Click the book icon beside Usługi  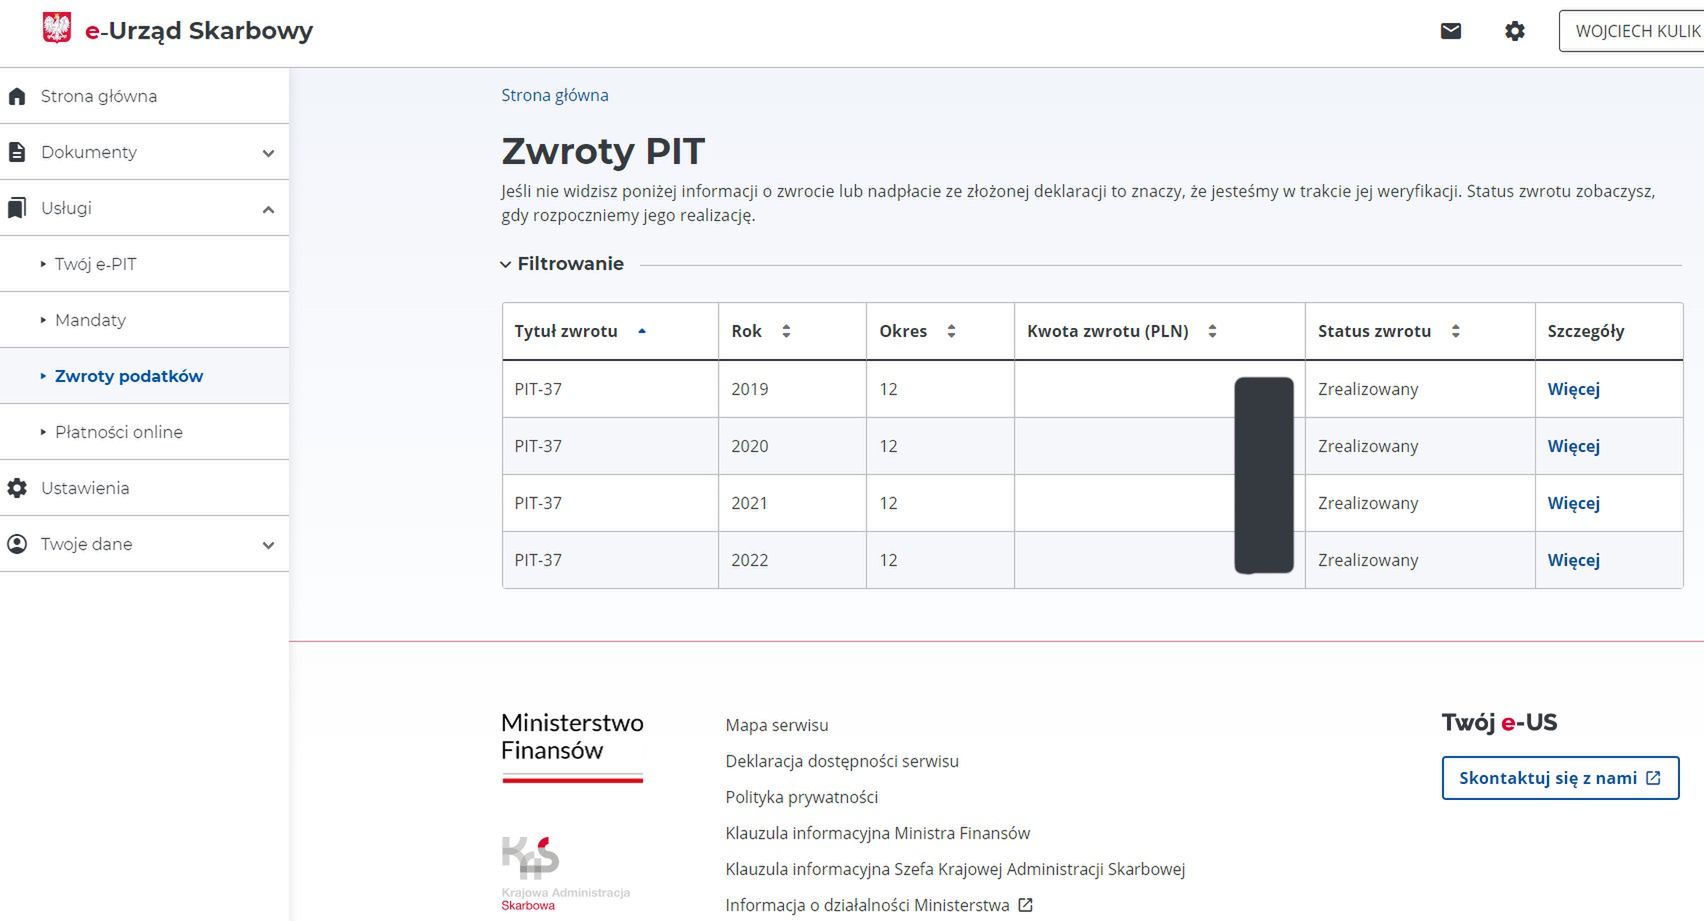15,207
